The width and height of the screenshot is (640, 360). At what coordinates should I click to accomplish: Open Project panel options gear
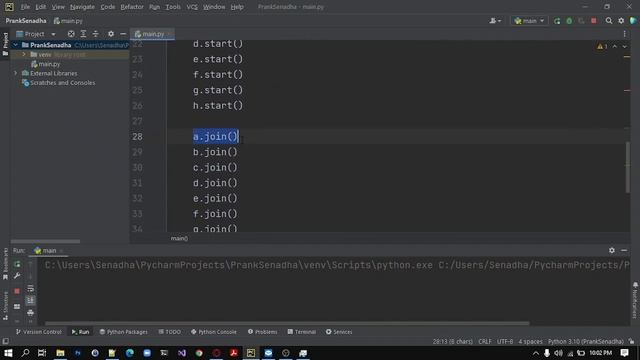coord(111,34)
